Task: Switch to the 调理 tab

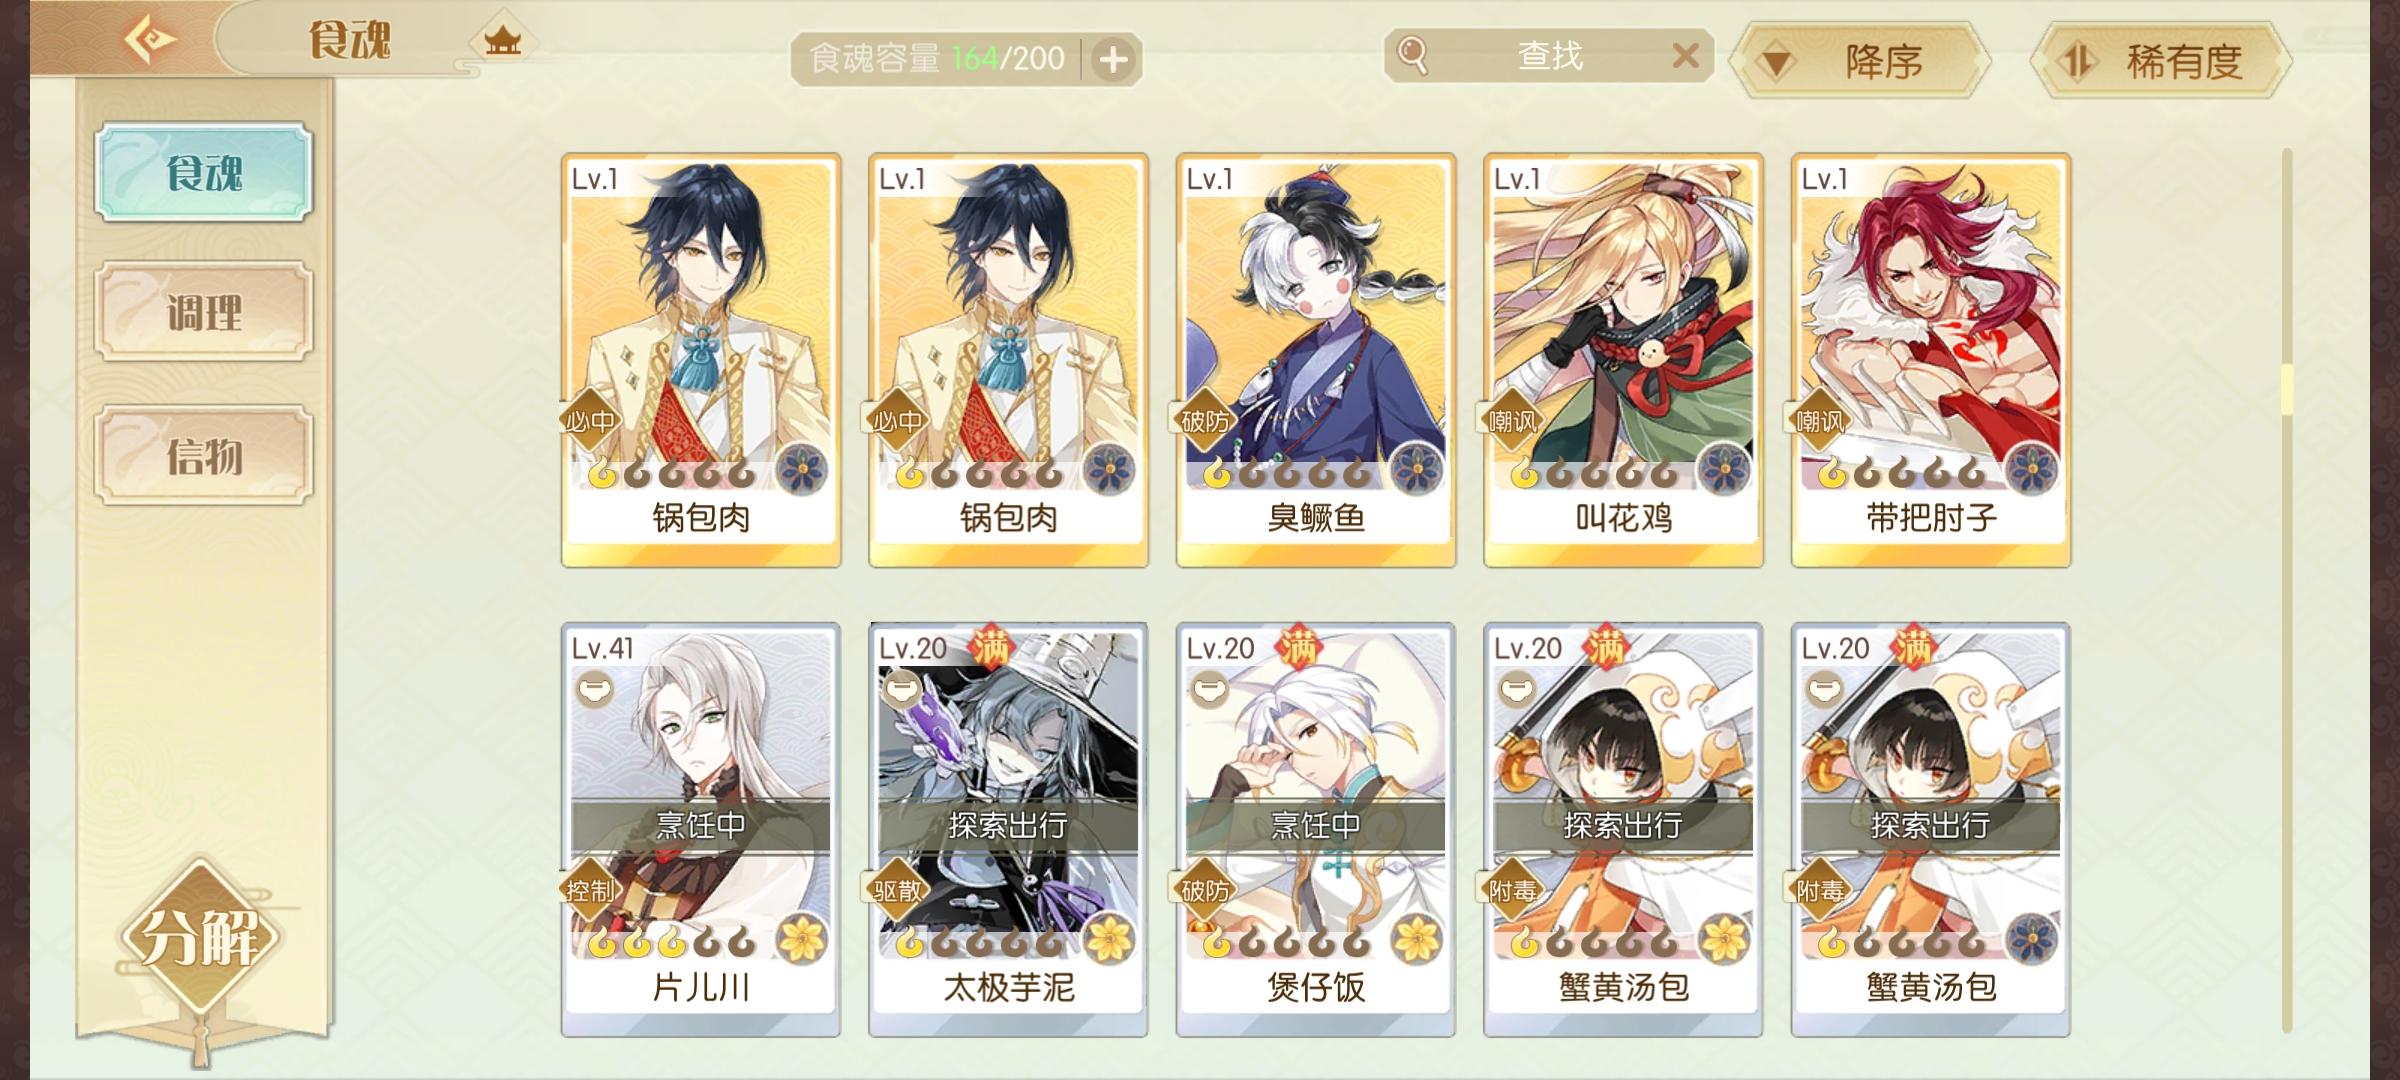Action: (204, 312)
